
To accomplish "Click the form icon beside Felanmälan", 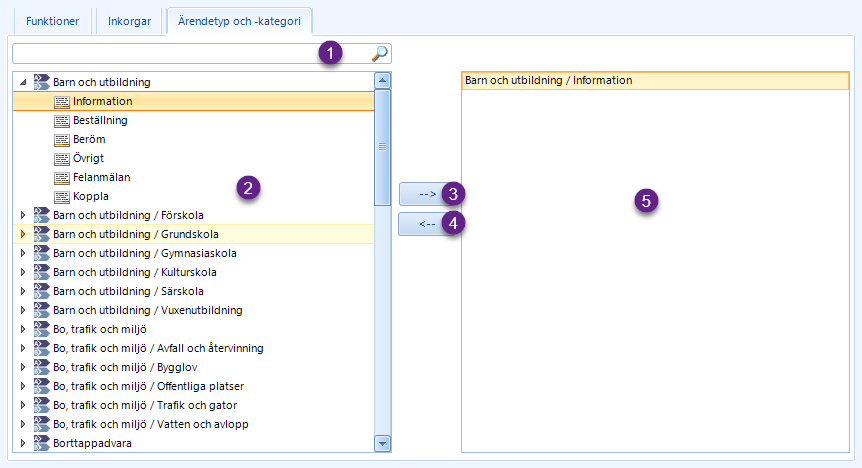I will tap(62, 178).
